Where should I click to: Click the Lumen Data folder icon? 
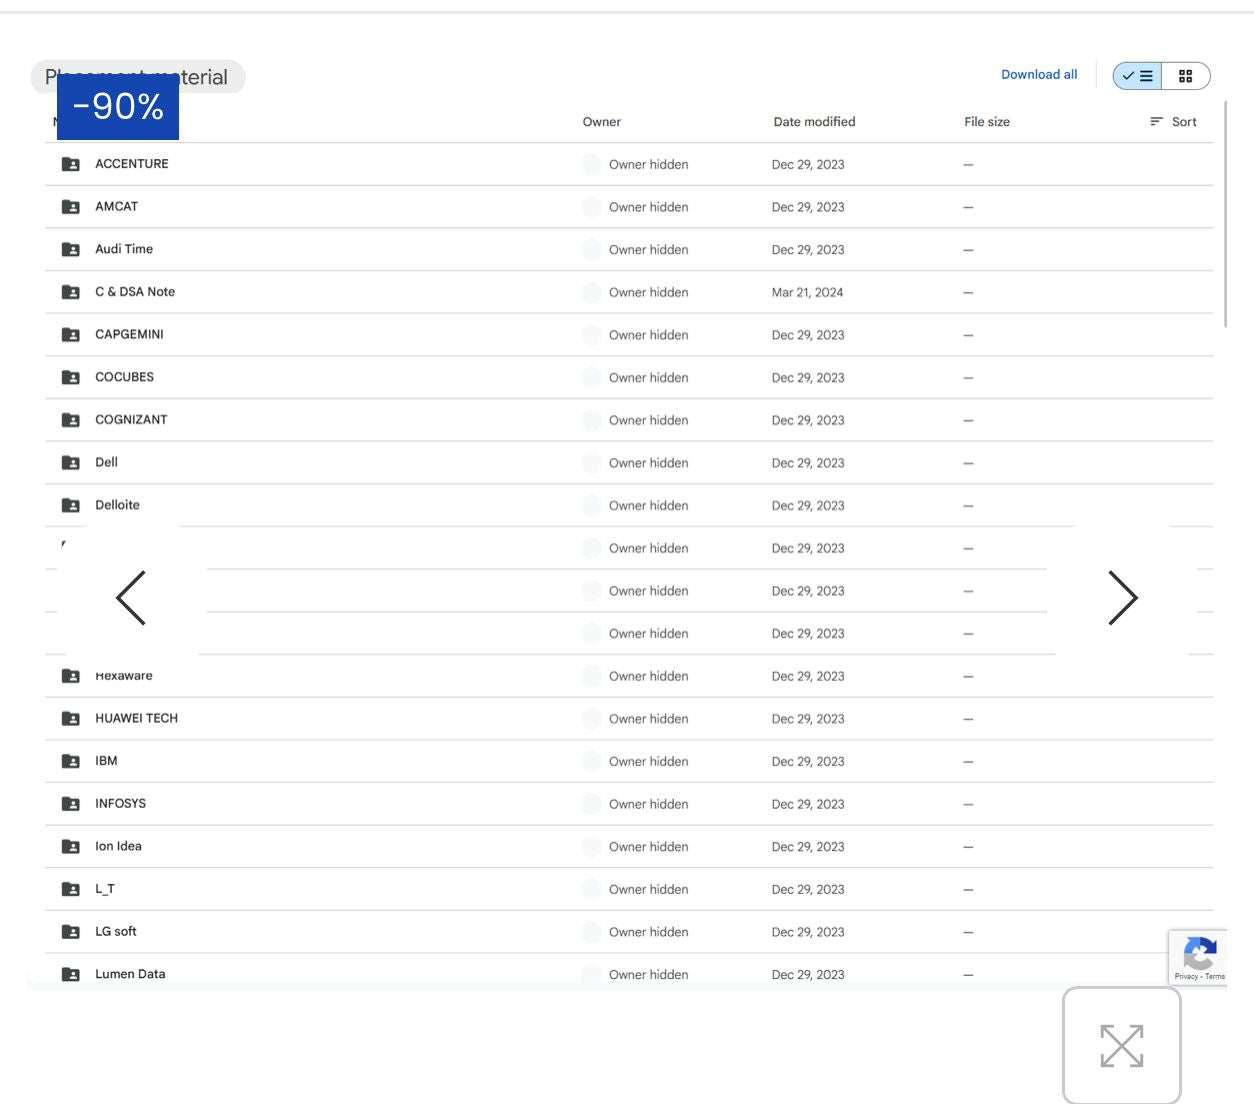pyautogui.click(x=71, y=974)
